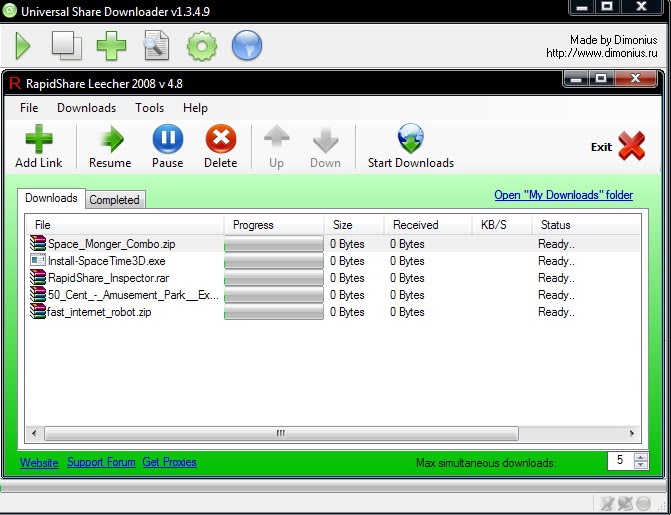Increase max simultaneous downloads with up arrow
671x515 pixels.
tap(641, 457)
